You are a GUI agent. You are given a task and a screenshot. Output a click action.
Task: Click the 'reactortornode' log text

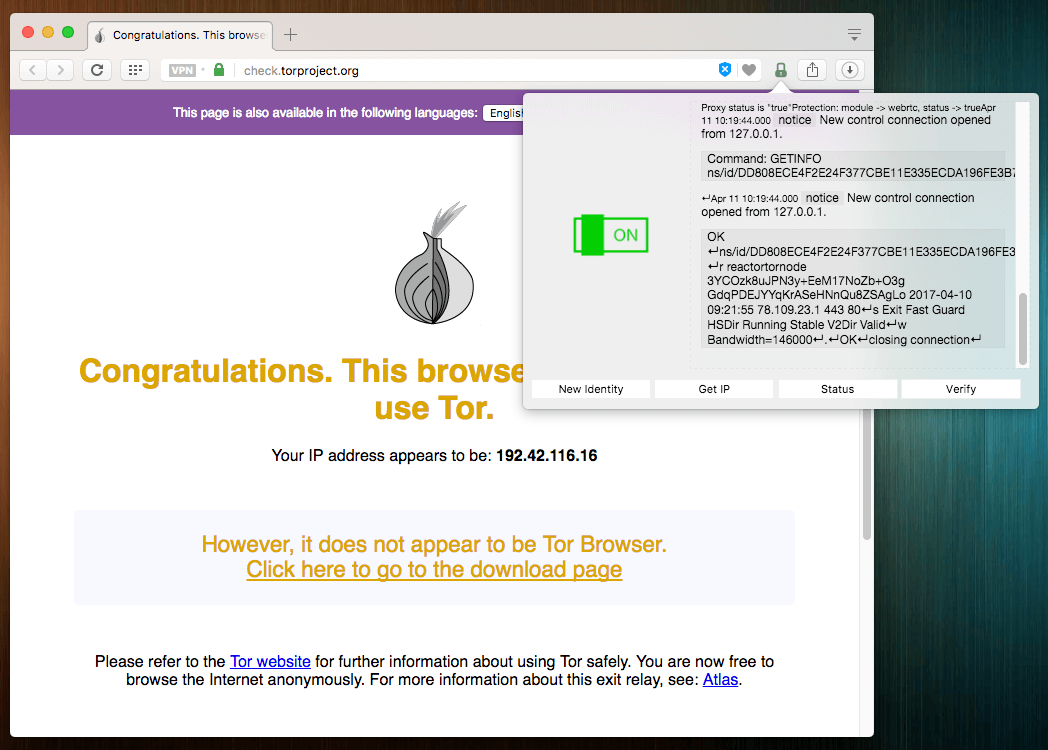coord(767,267)
